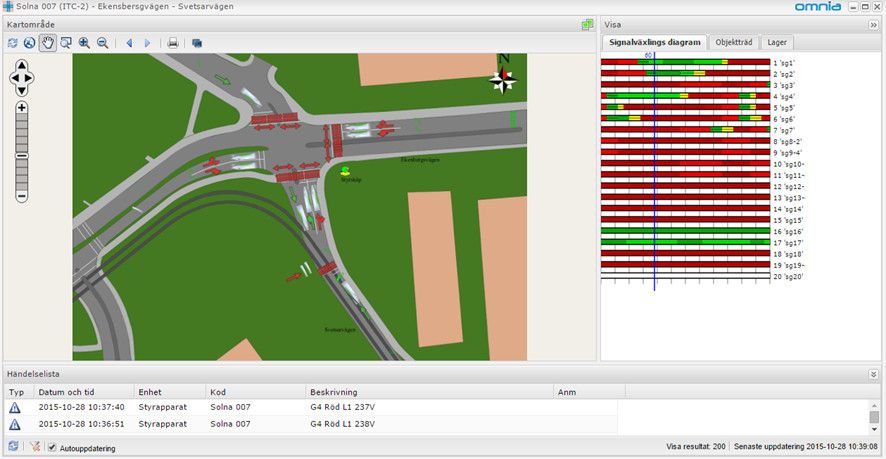The image size is (886, 459).
Task: Click the G4 Röd L1 238V description
Action: coord(343,425)
